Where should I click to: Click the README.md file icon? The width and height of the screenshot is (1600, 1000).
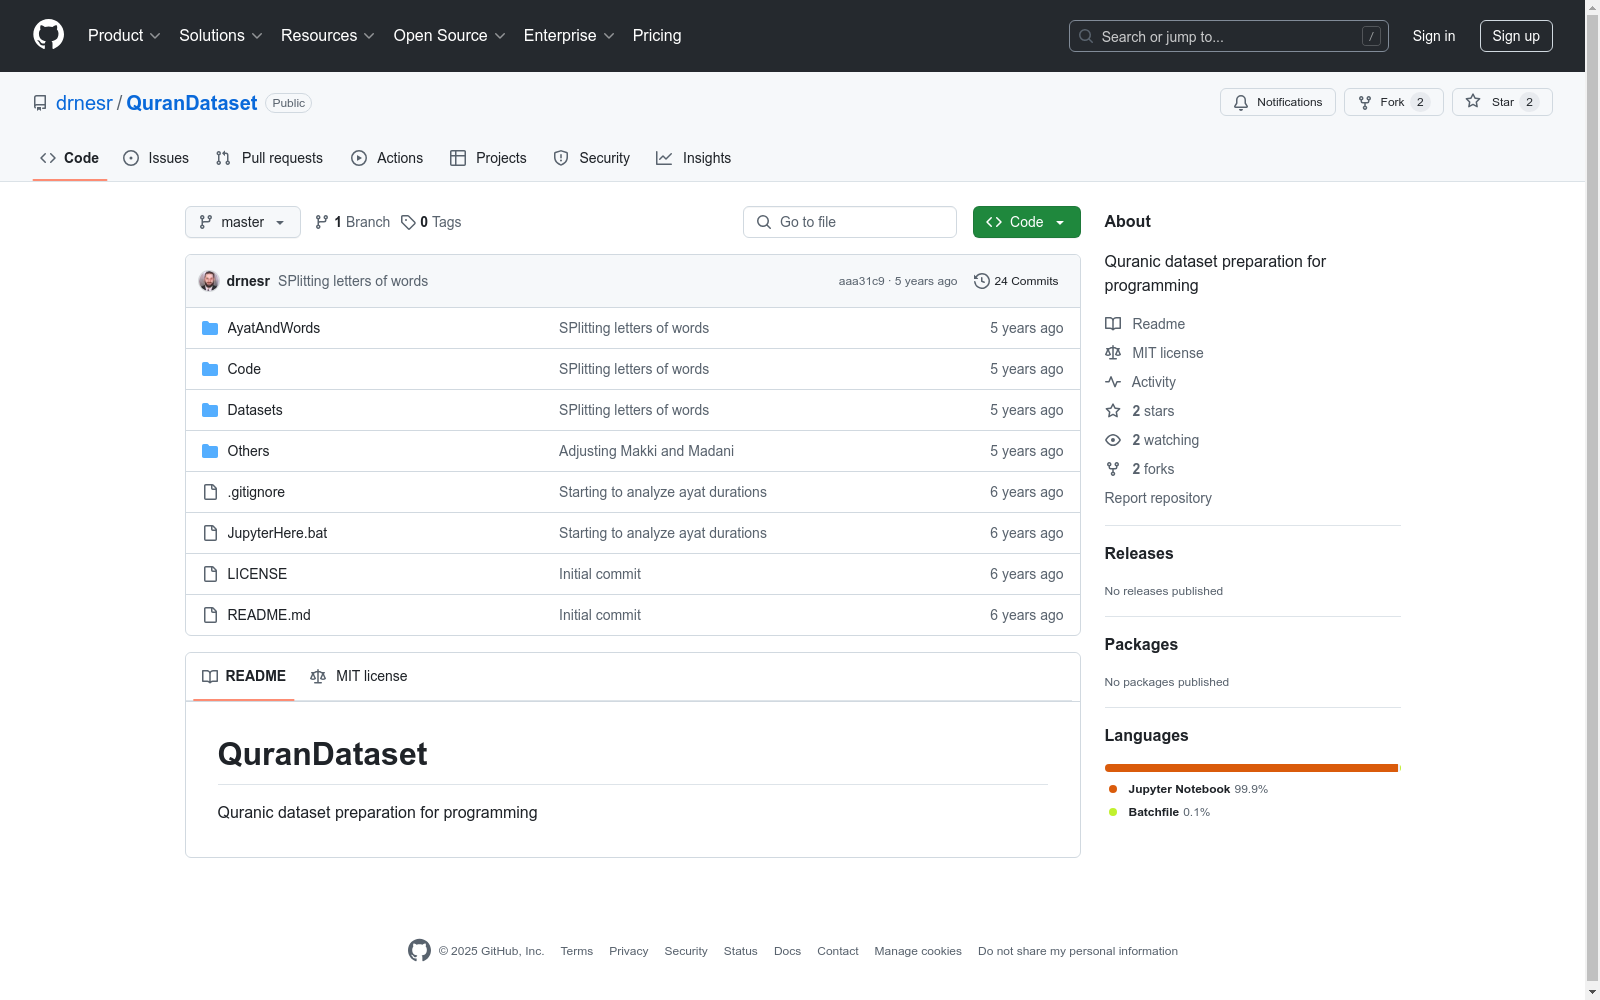point(210,615)
